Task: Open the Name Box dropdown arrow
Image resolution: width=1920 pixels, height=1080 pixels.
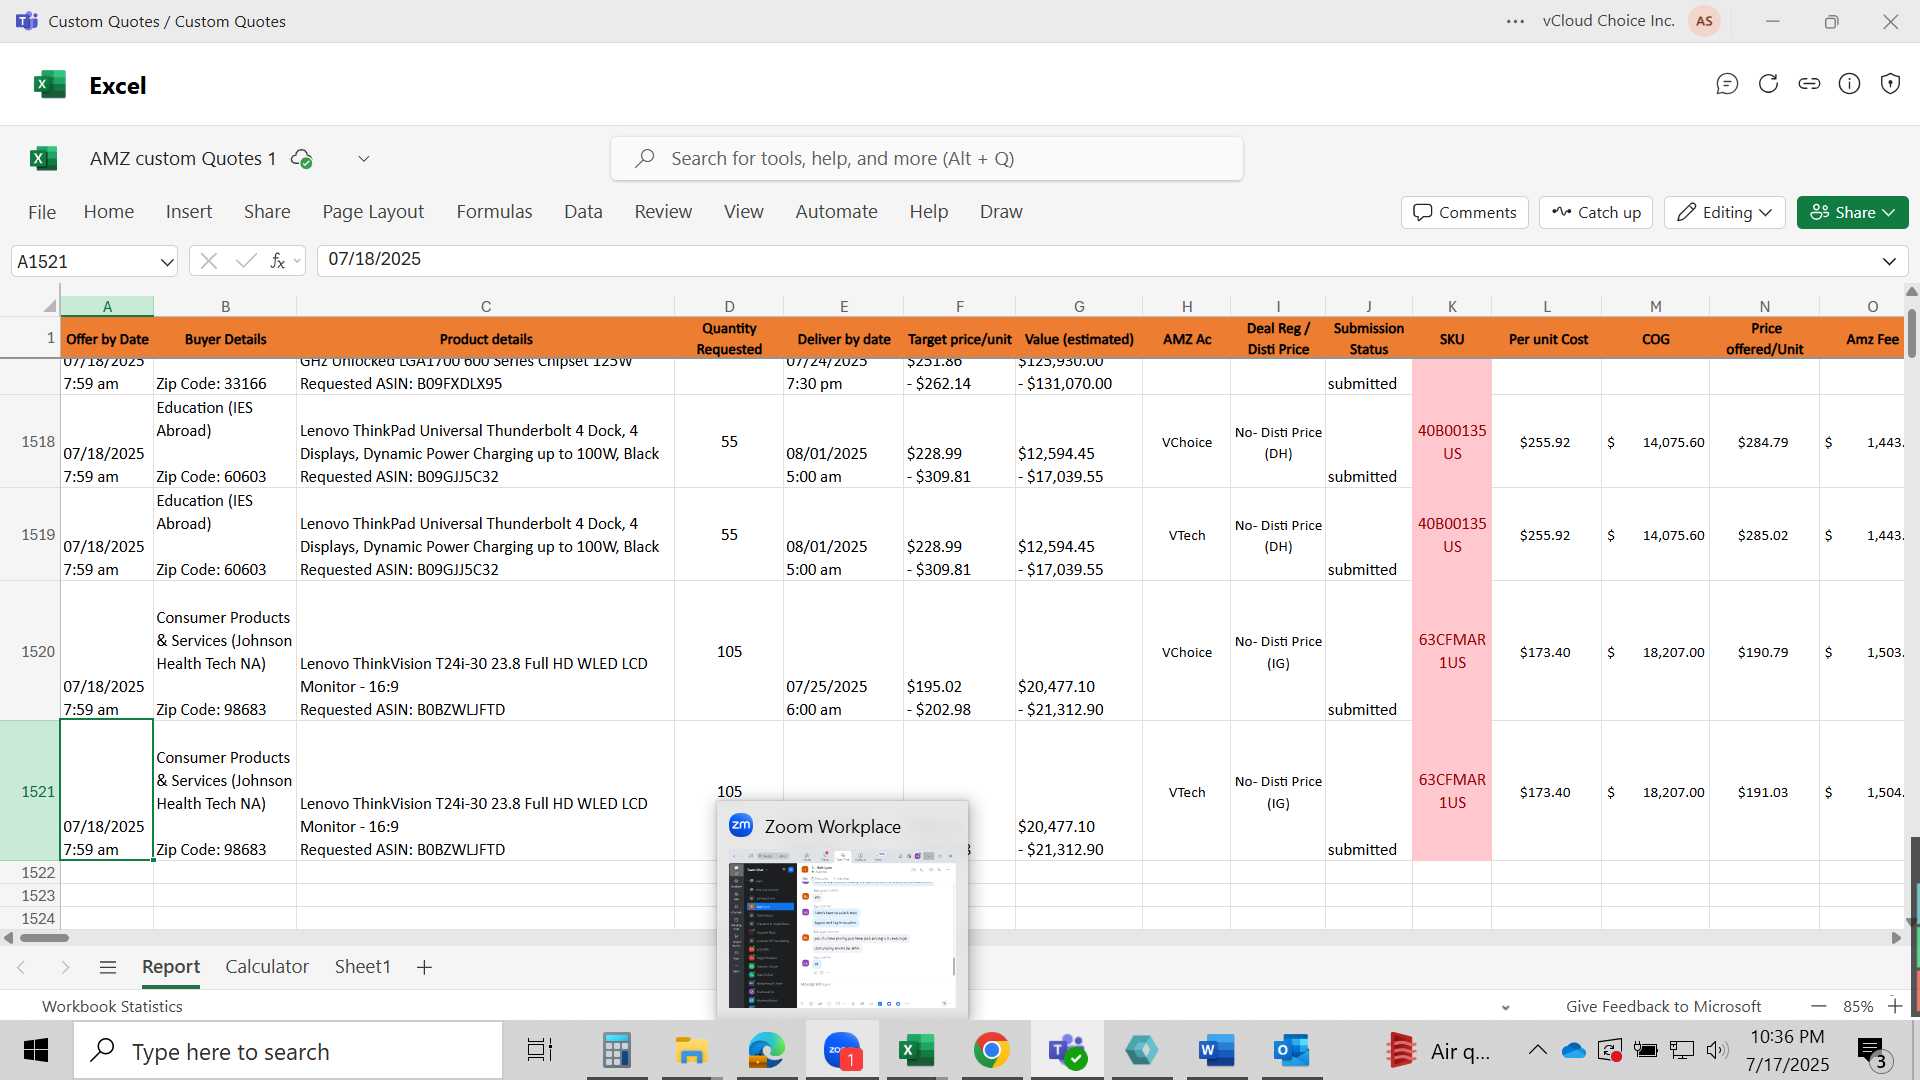Action: [166, 262]
